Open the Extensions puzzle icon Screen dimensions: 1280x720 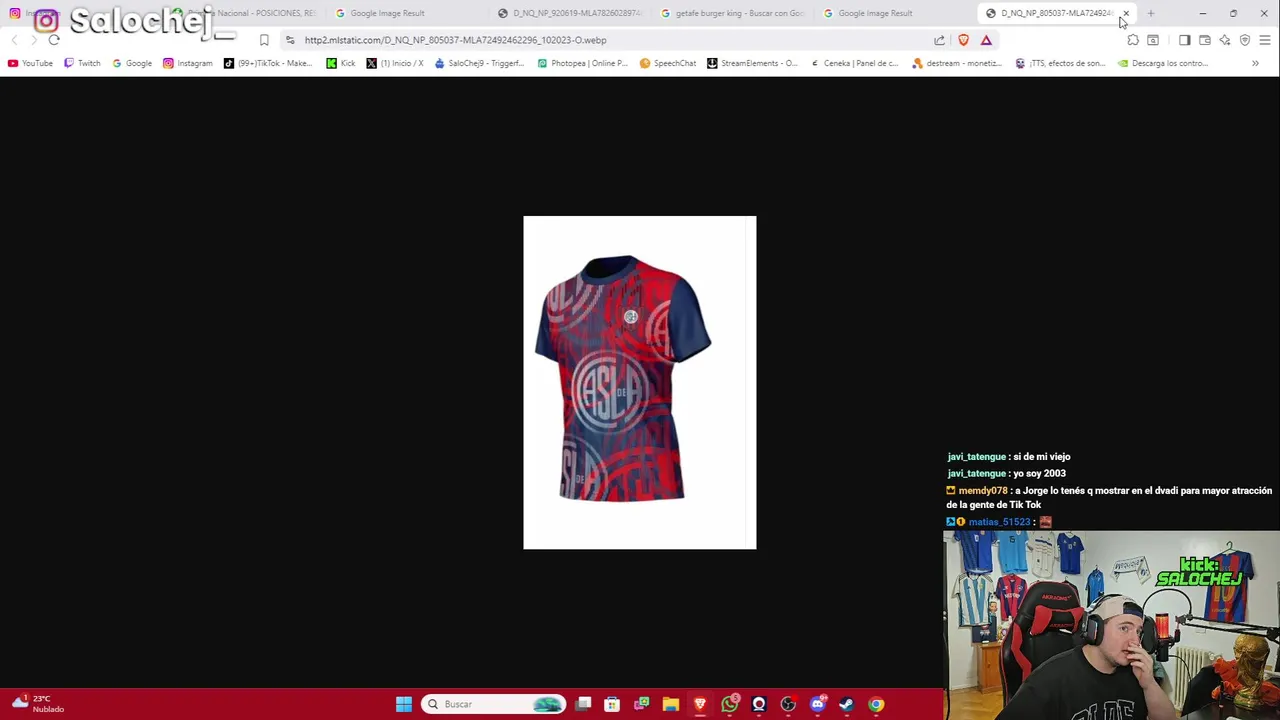(1133, 40)
